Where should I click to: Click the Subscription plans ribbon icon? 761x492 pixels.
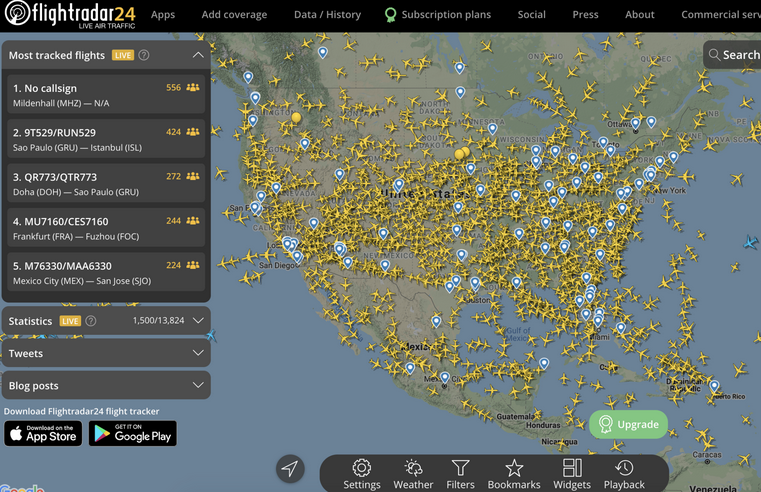[390, 15]
